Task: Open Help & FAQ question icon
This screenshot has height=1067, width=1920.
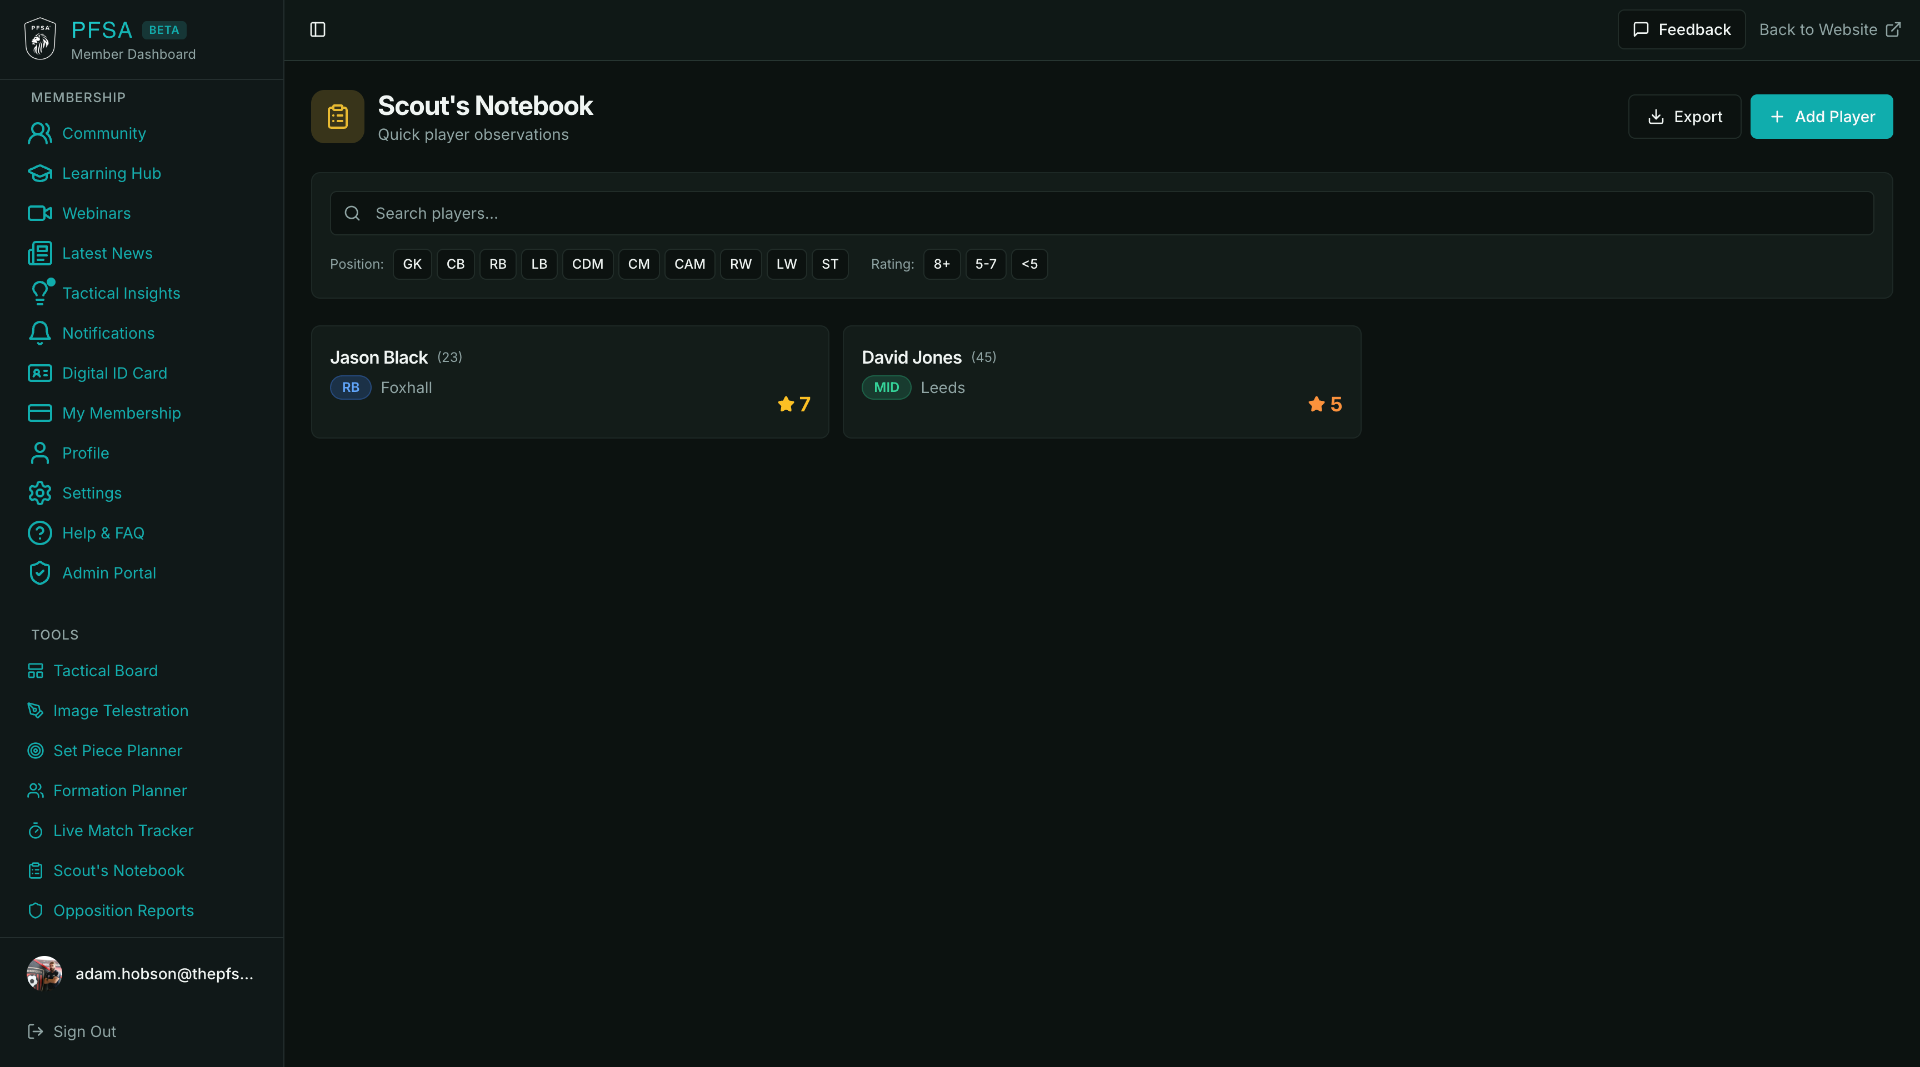Action: [40, 533]
